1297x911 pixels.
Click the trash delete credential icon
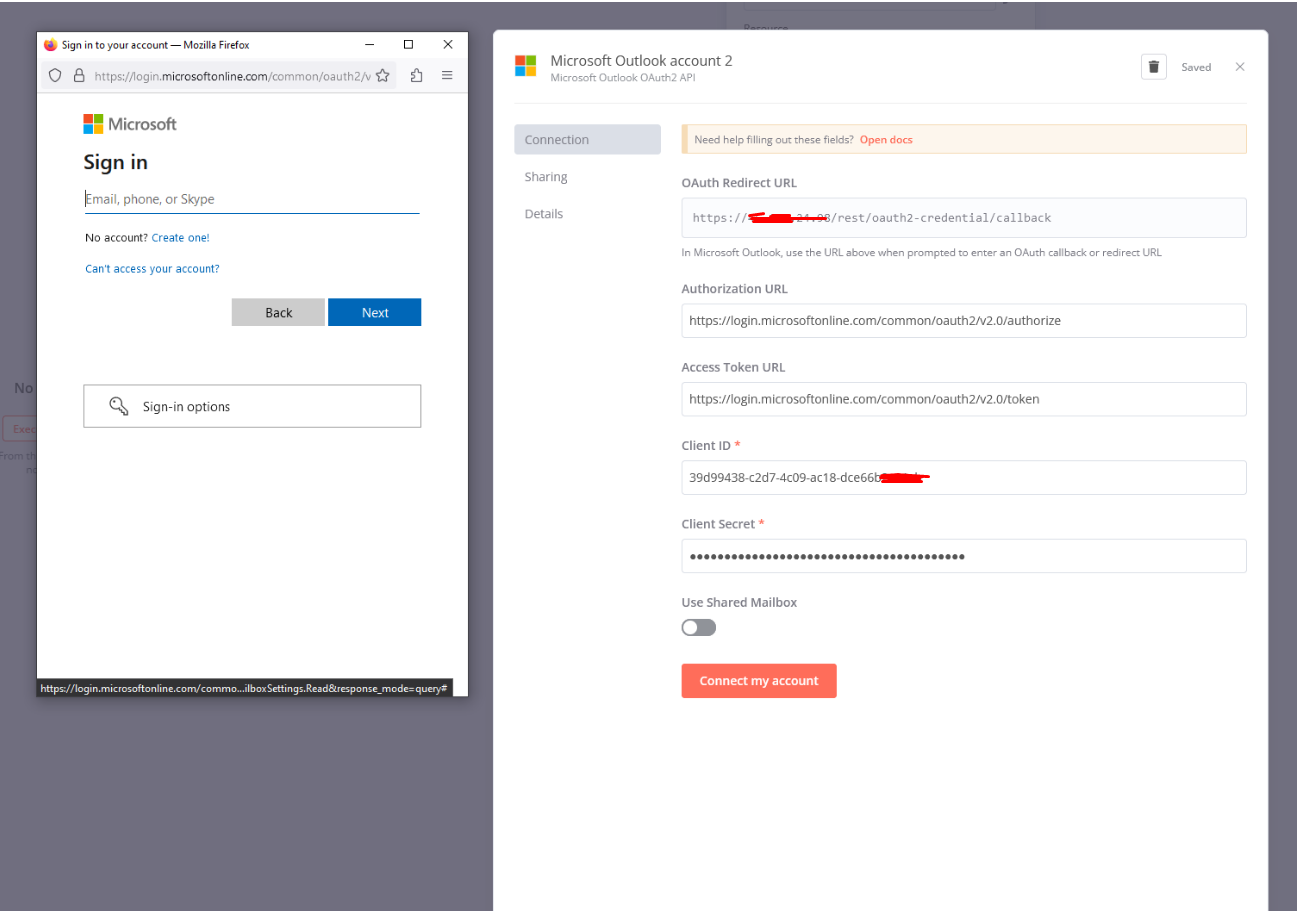coord(1153,67)
